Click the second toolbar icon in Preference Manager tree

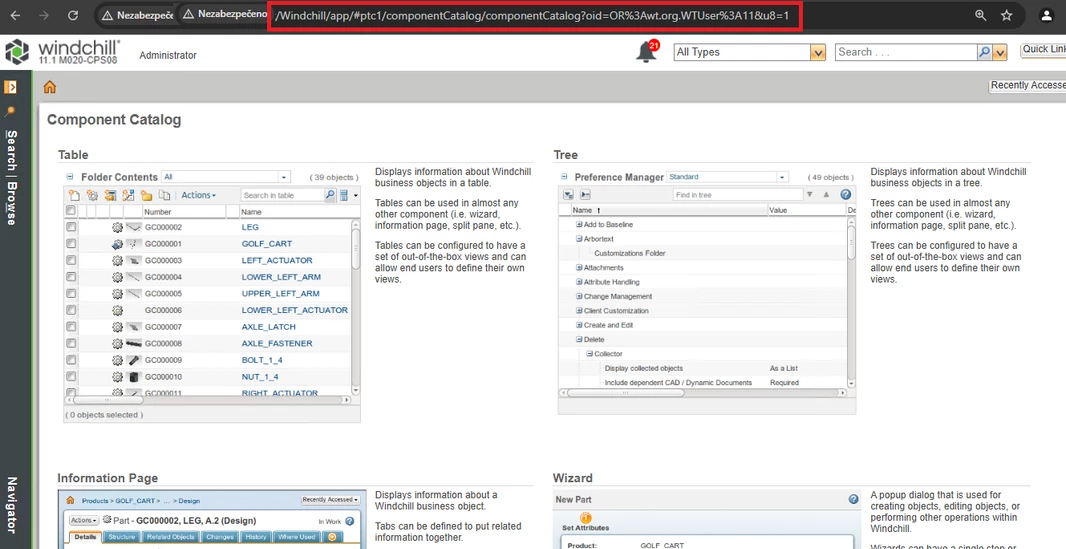[585, 195]
